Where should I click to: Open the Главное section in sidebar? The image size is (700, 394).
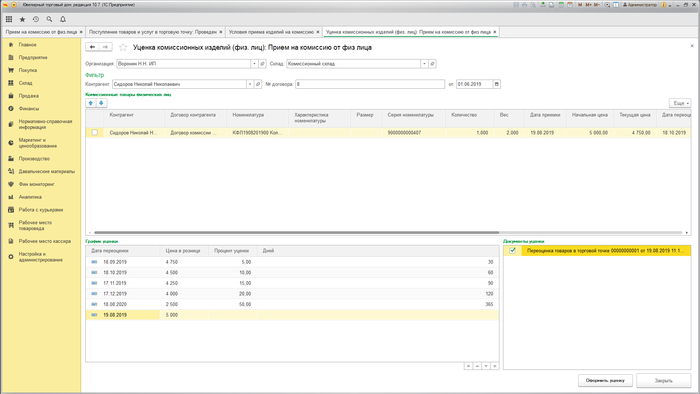[28, 45]
